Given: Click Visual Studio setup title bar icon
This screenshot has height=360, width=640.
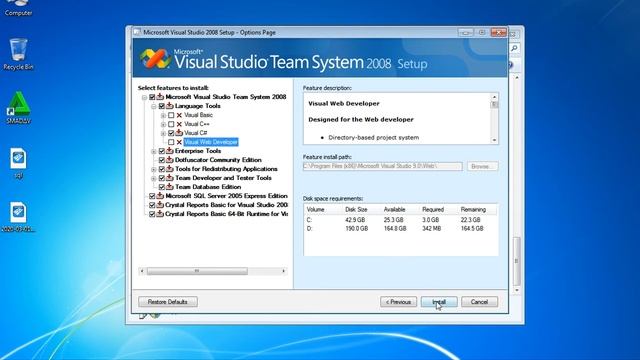Looking at the screenshot, I should (x=138, y=32).
